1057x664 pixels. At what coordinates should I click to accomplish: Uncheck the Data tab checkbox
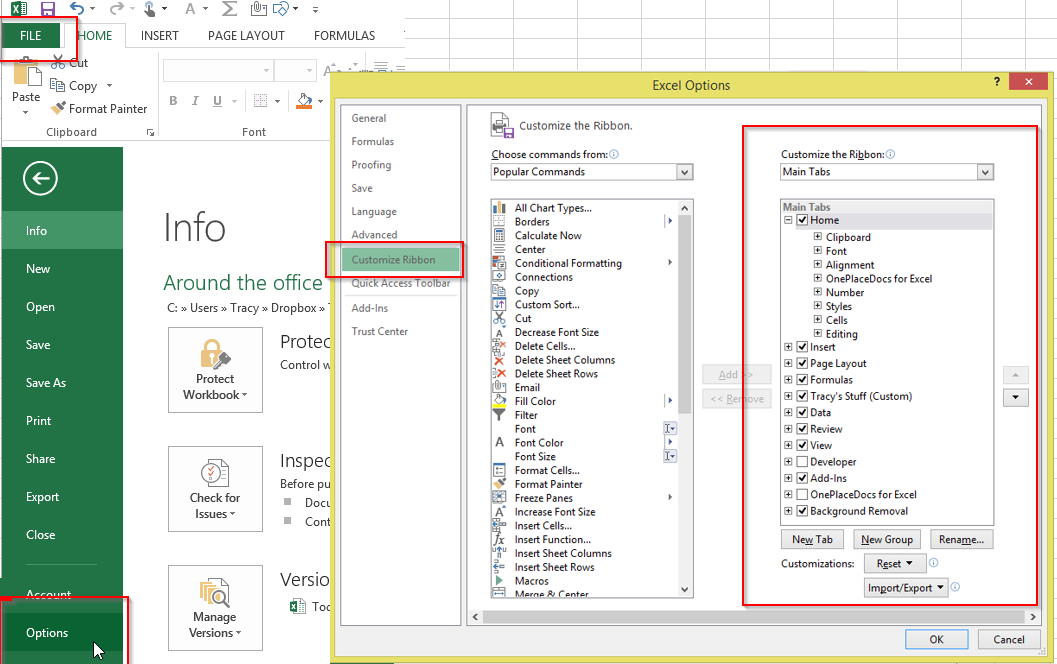click(x=802, y=412)
